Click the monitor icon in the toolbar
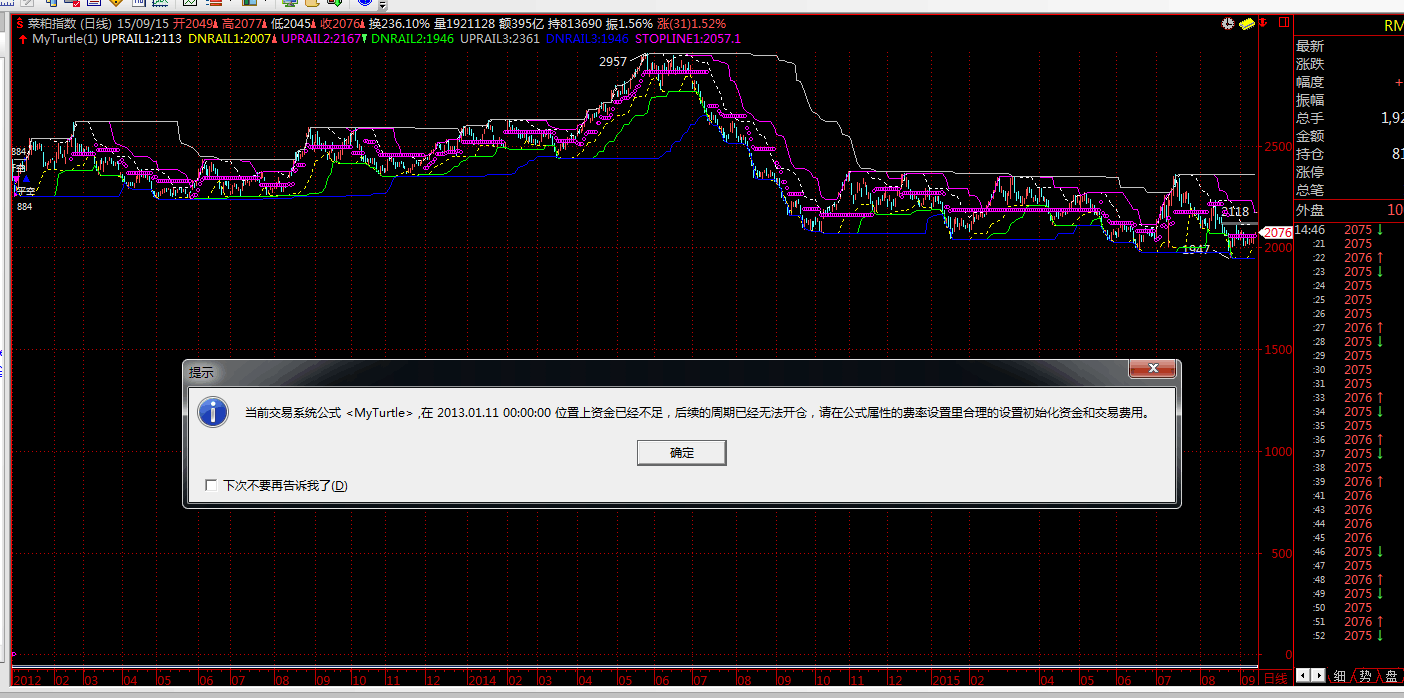Screen dimensions: 1404x698 point(289,3)
